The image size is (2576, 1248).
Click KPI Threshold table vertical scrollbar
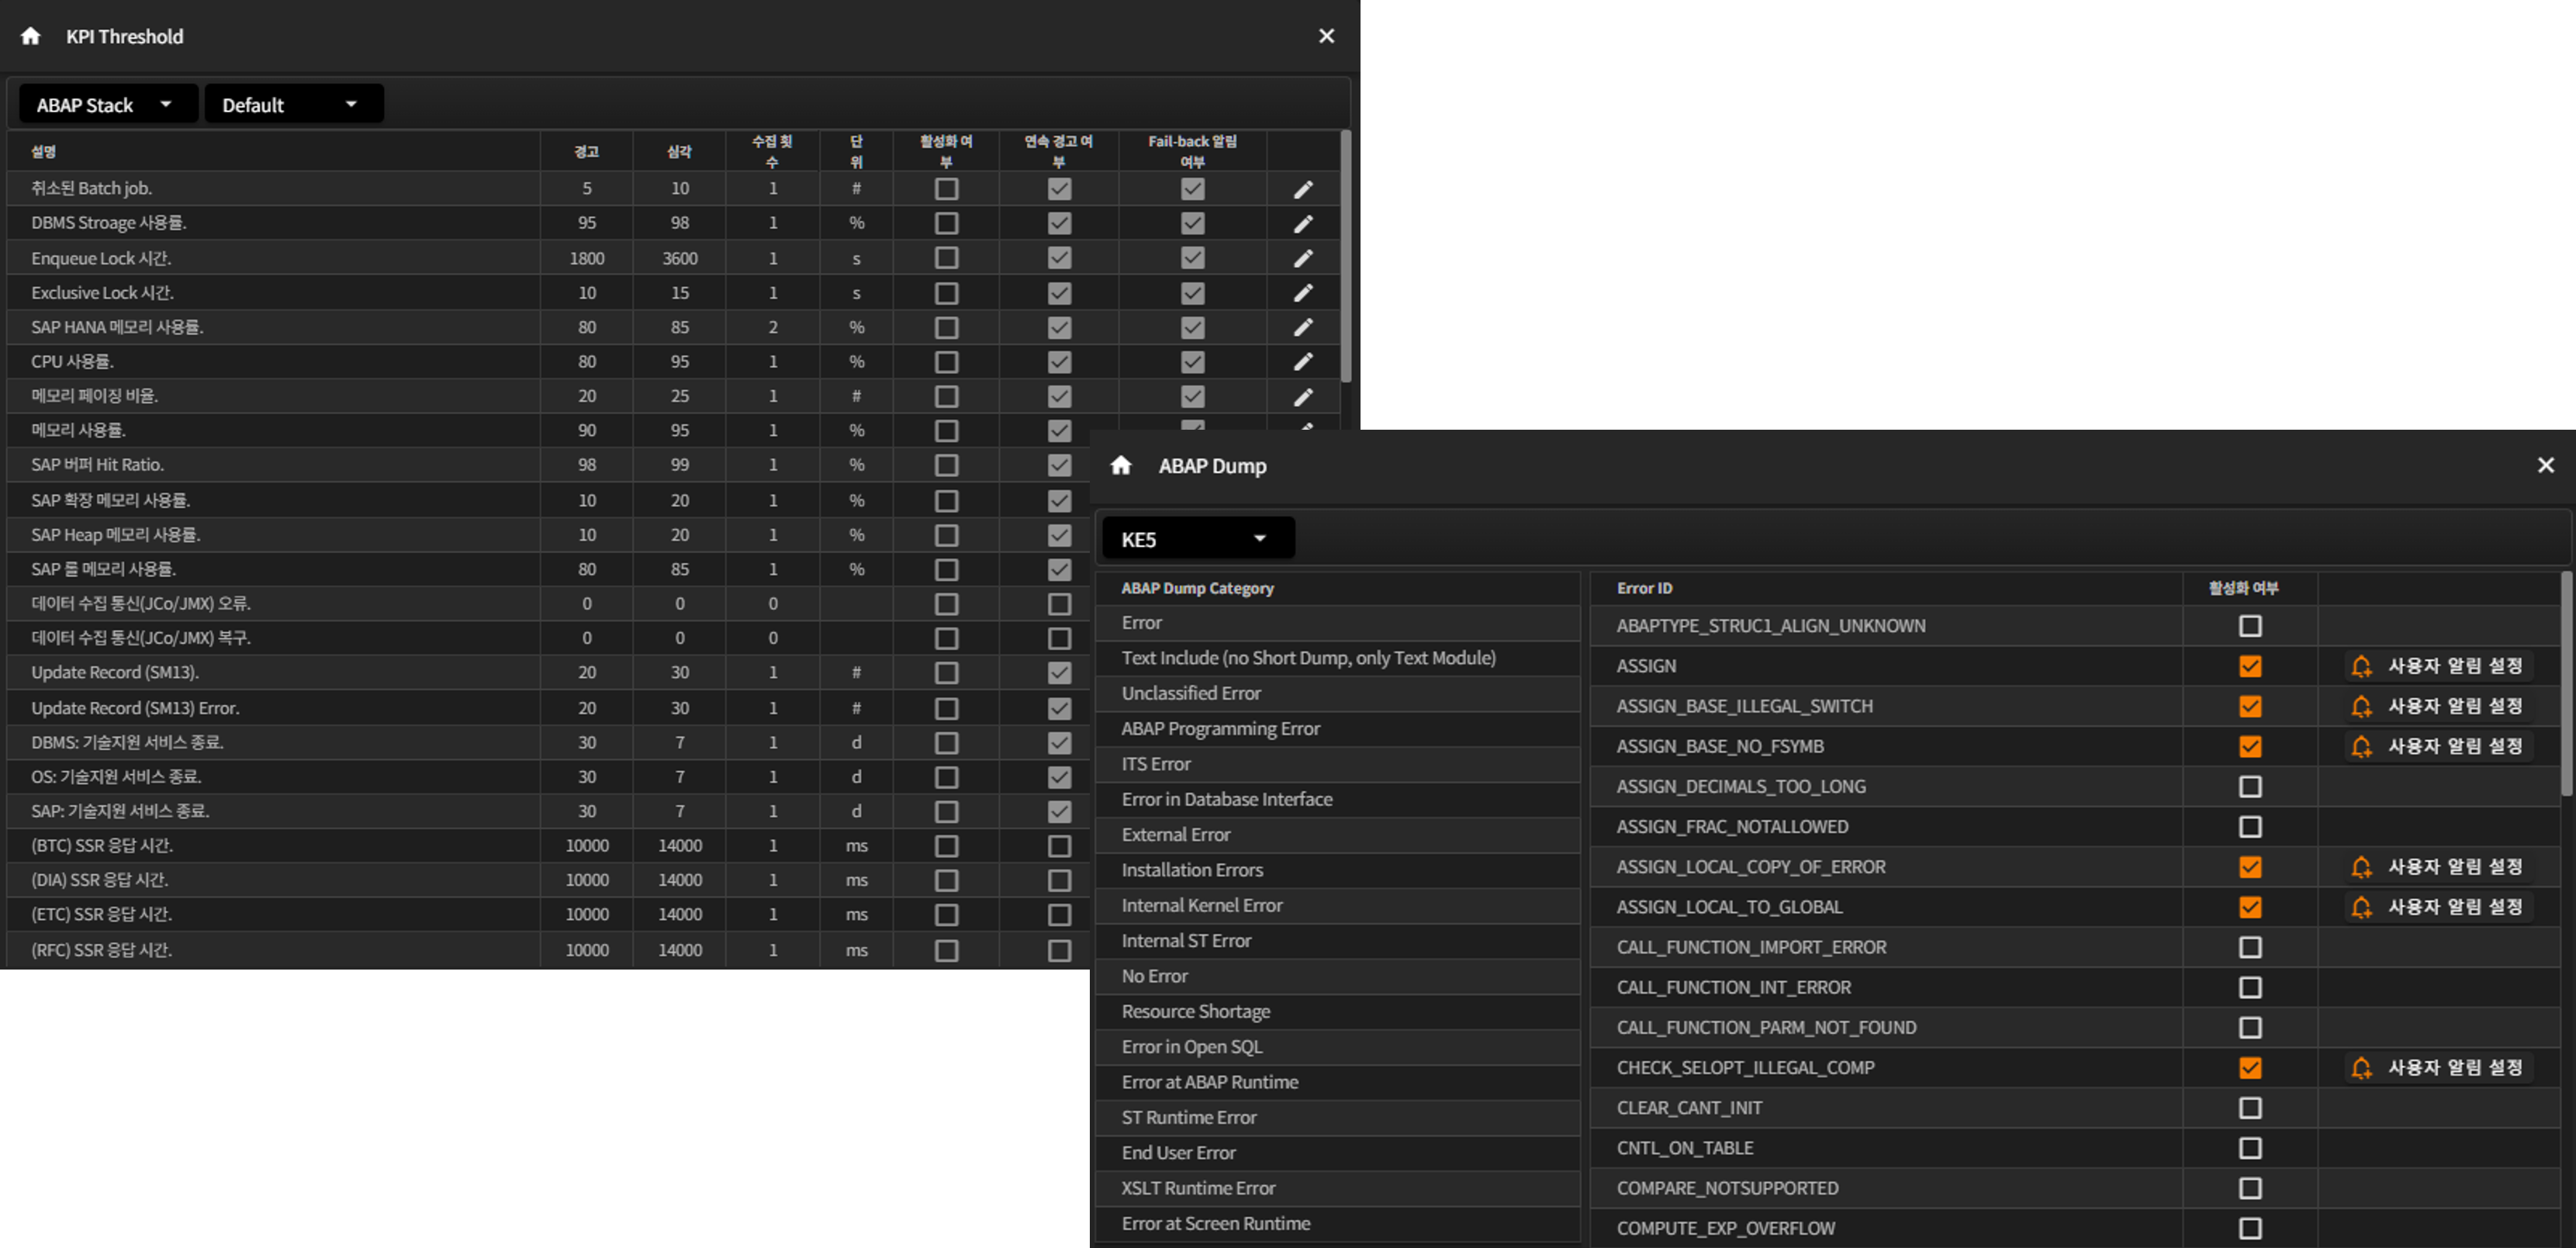[x=1346, y=256]
